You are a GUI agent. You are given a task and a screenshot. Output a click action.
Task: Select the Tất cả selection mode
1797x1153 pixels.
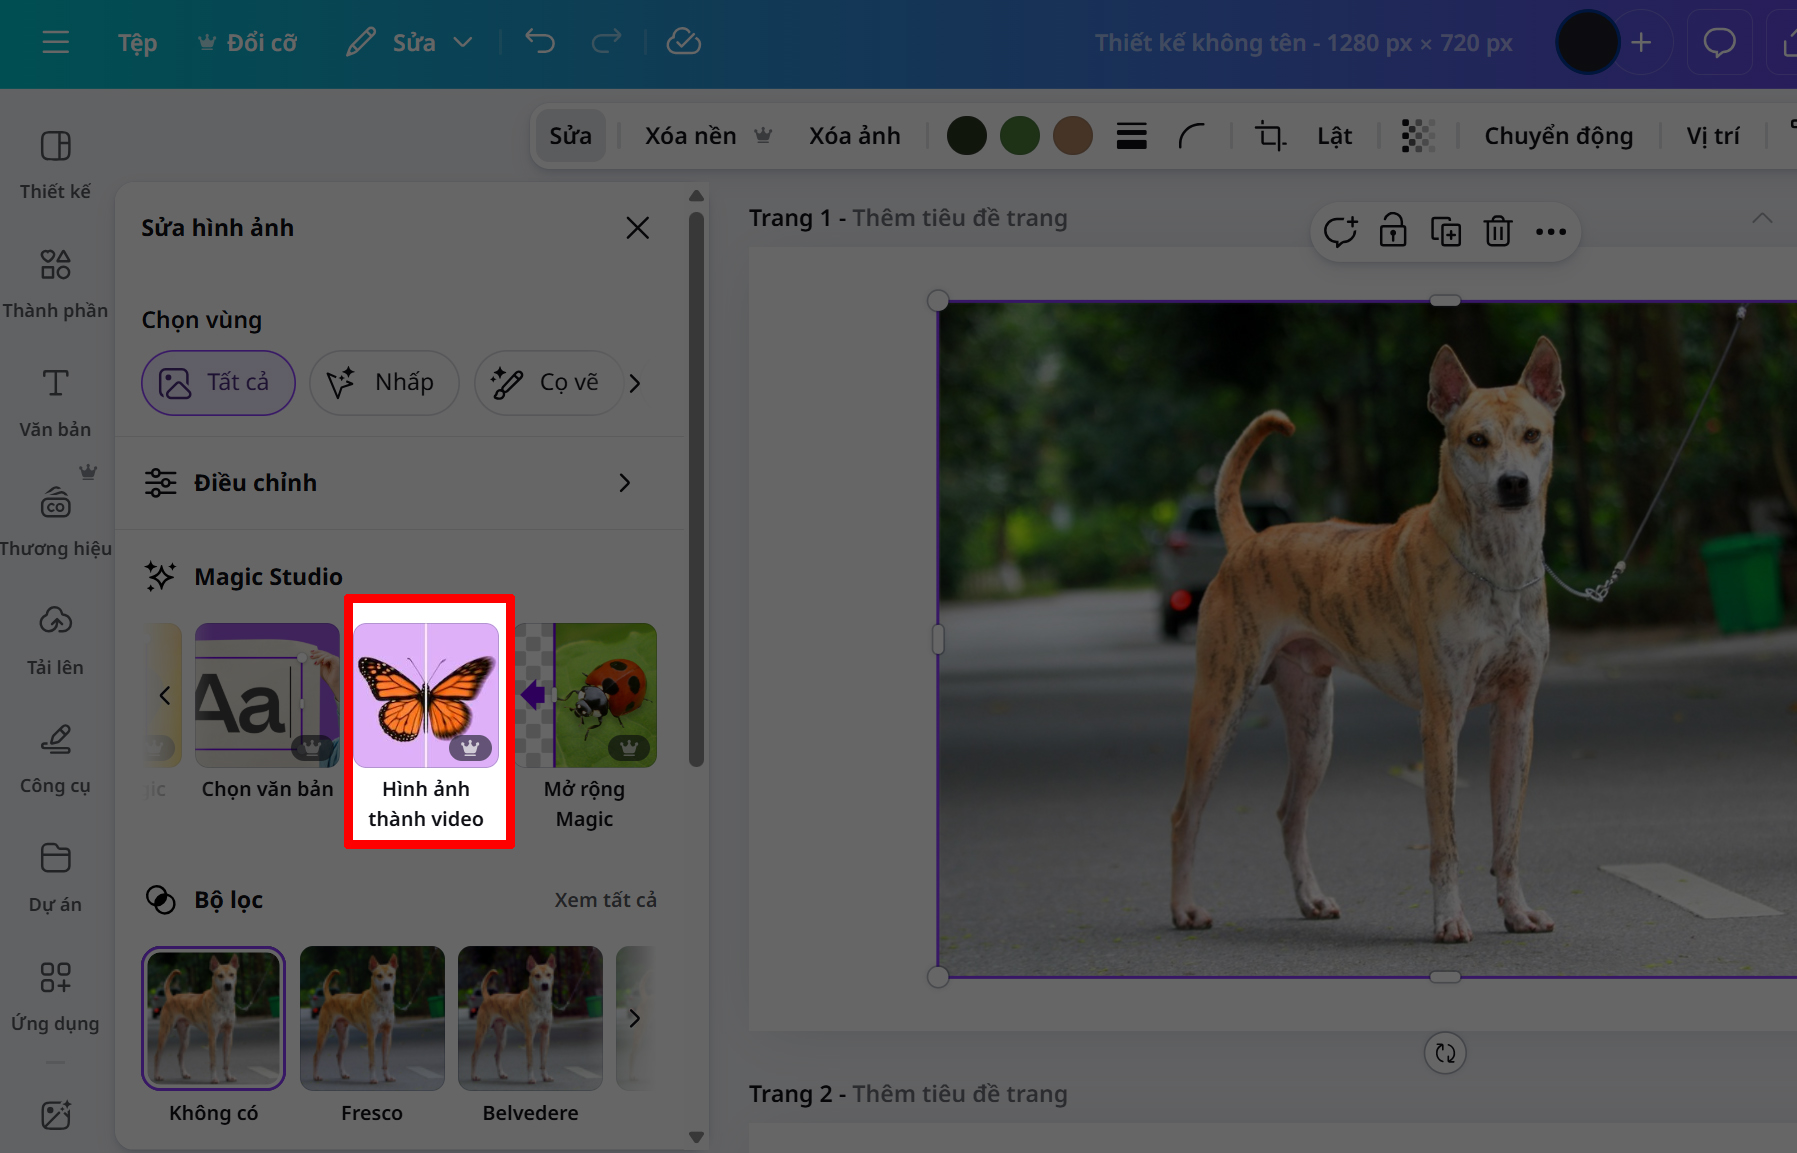218,383
